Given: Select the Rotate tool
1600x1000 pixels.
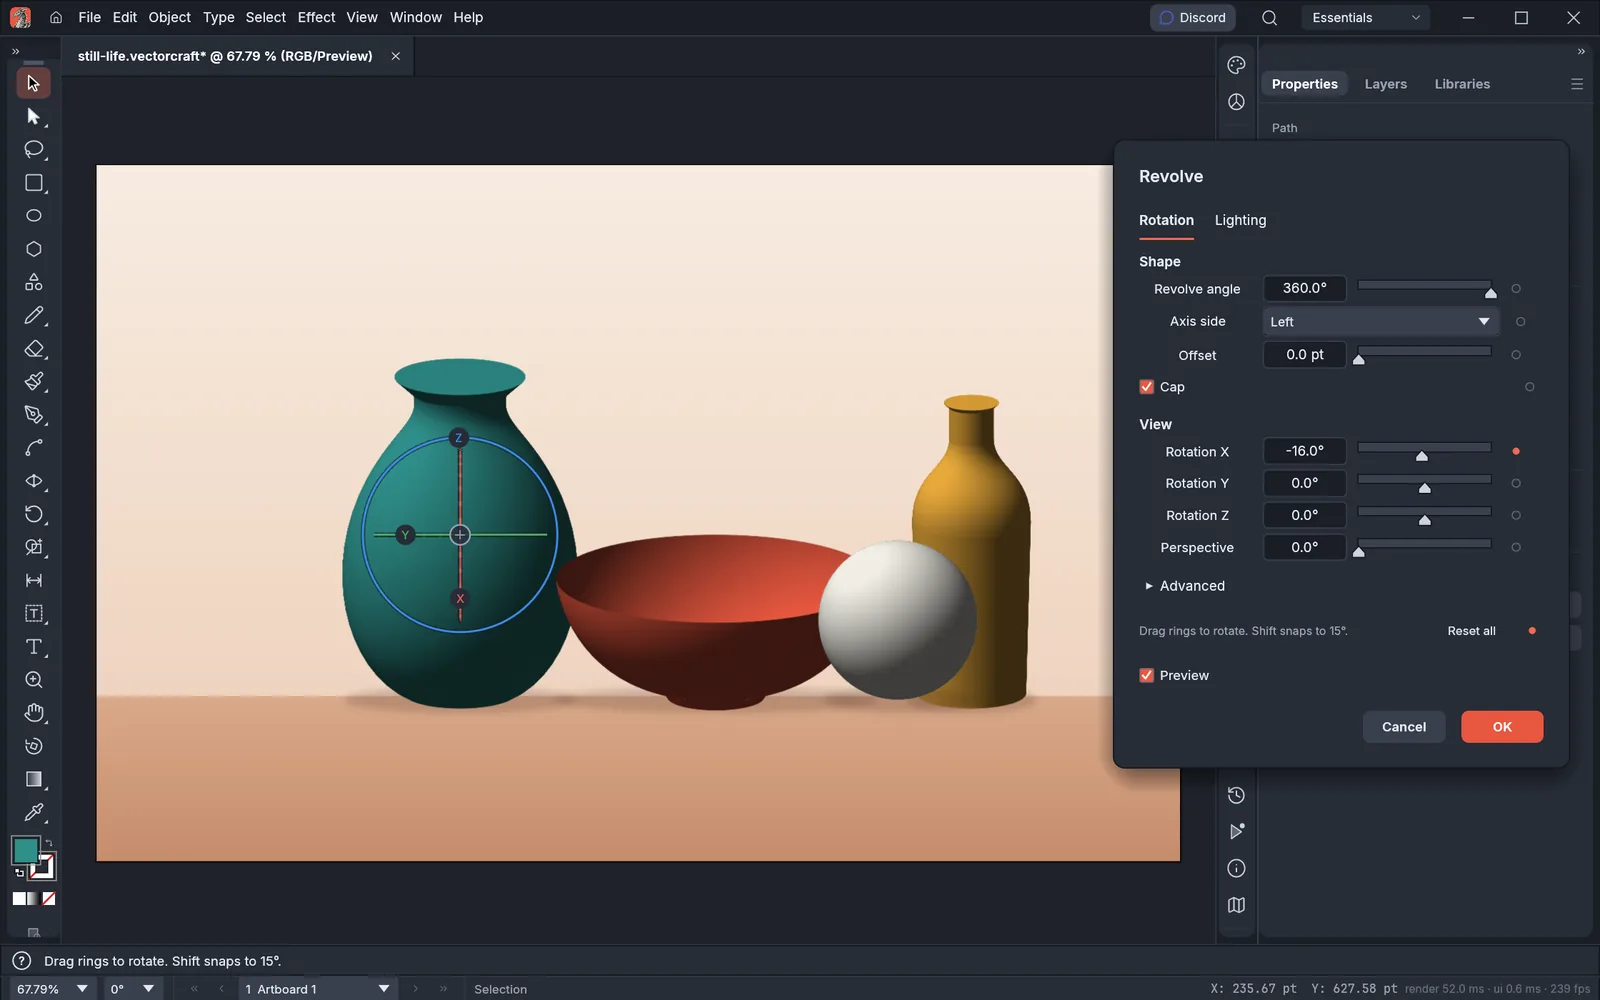Looking at the screenshot, I should 33,514.
